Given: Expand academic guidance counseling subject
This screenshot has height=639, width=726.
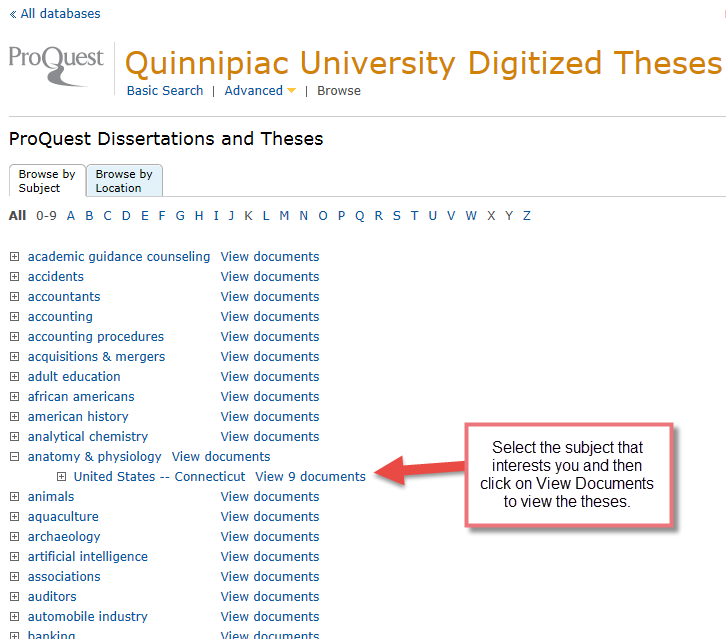Looking at the screenshot, I should tap(15, 257).
